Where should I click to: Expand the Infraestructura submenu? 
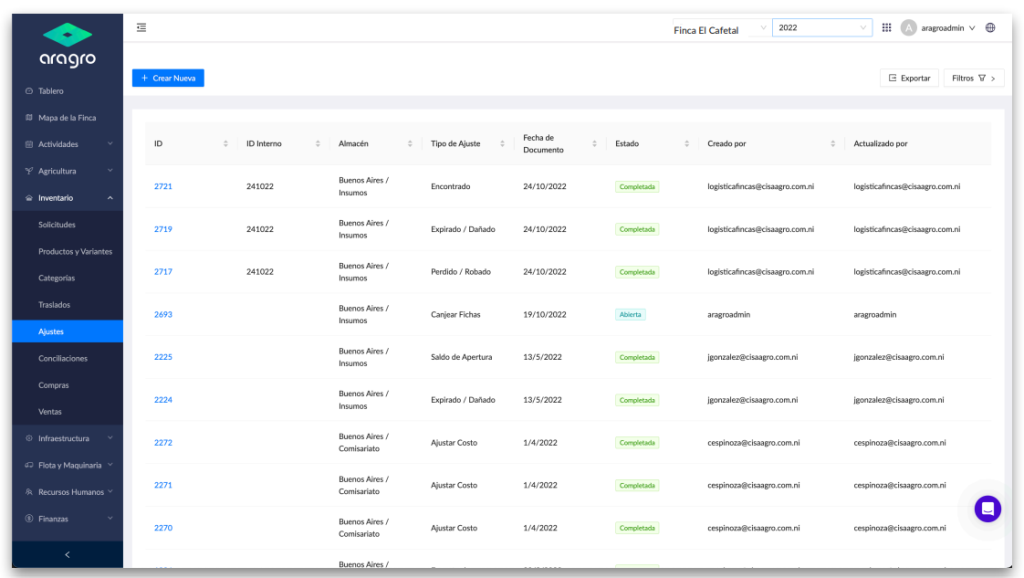(x=110, y=438)
